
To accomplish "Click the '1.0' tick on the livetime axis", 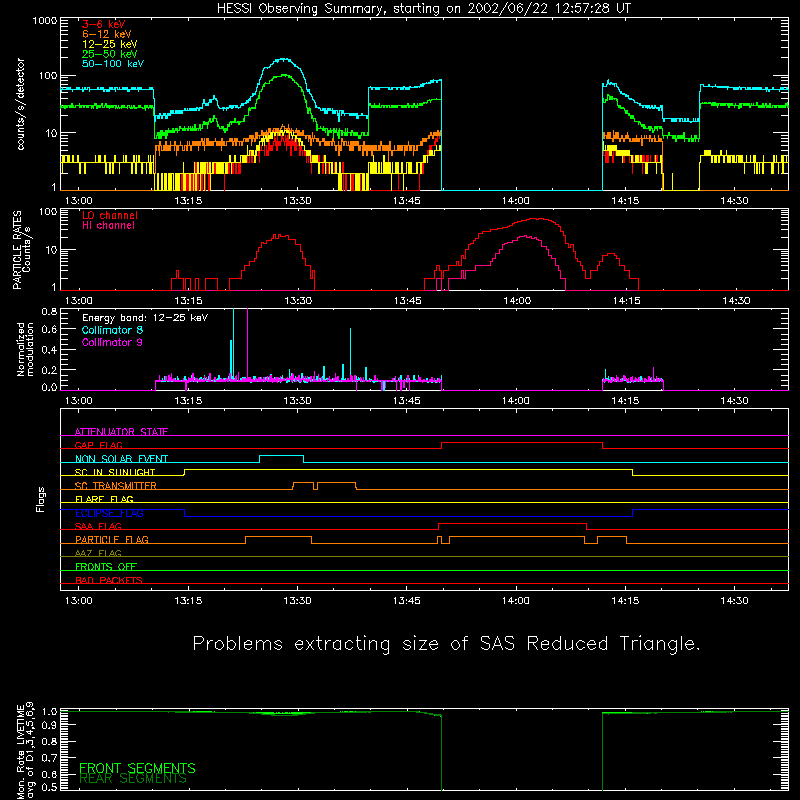I will pos(50,711).
